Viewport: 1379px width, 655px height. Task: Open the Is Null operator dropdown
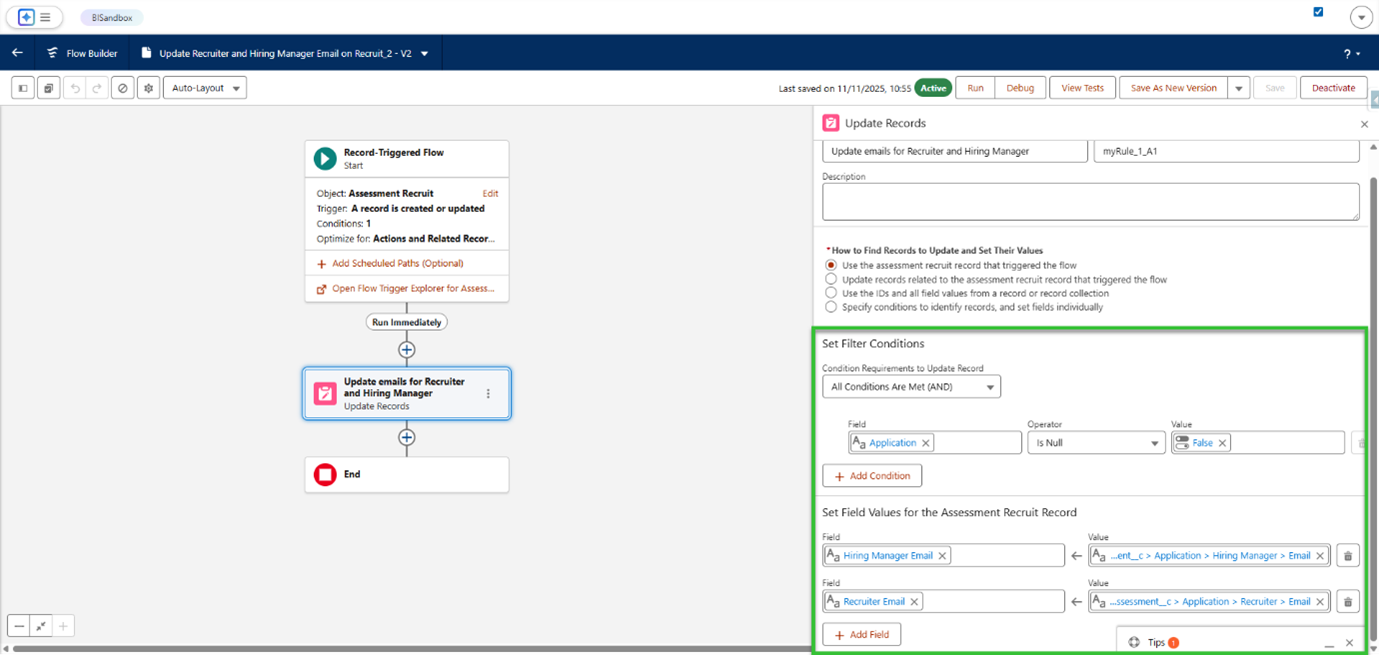tap(1096, 443)
